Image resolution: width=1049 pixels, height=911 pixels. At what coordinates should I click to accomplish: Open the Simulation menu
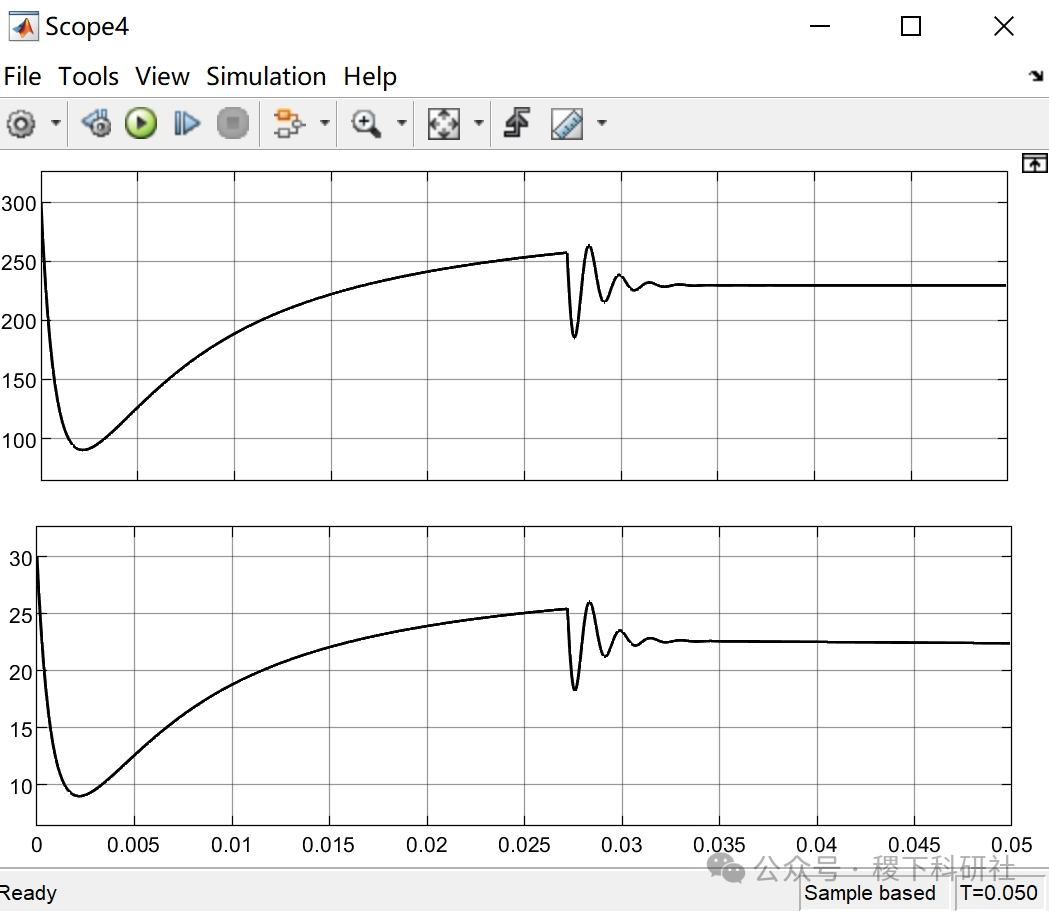[266, 76]
